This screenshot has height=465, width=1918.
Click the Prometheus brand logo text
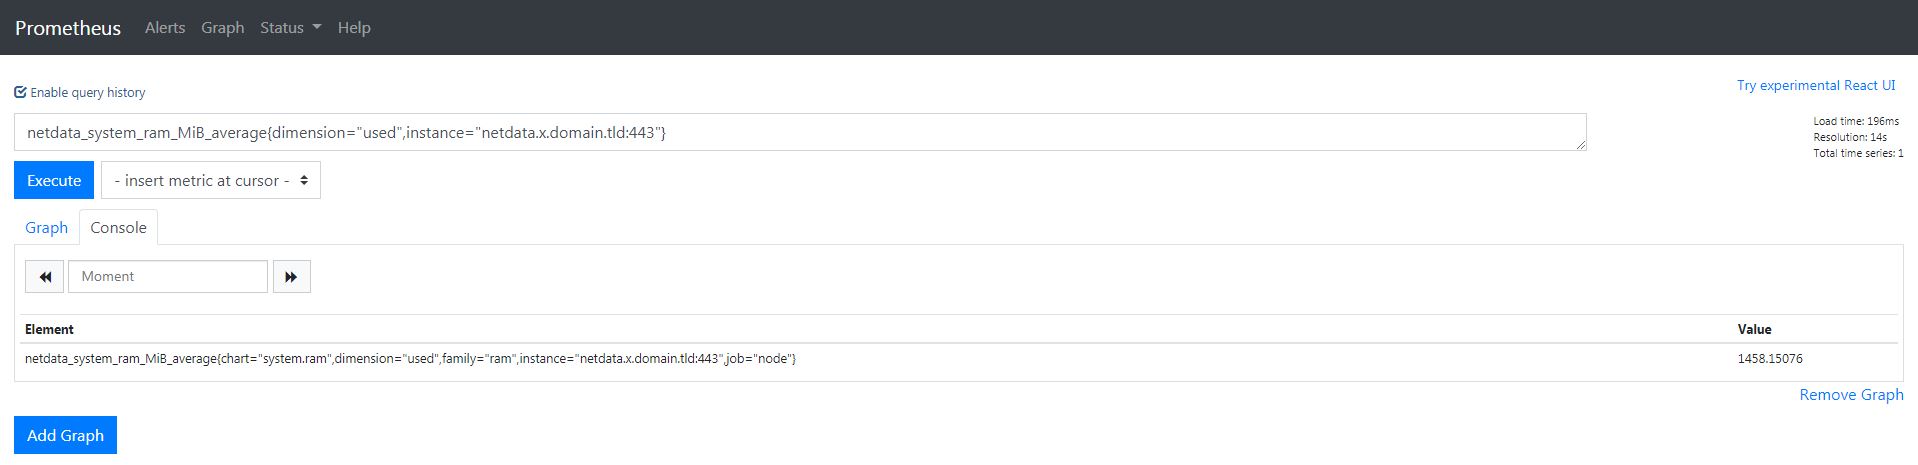68,28
